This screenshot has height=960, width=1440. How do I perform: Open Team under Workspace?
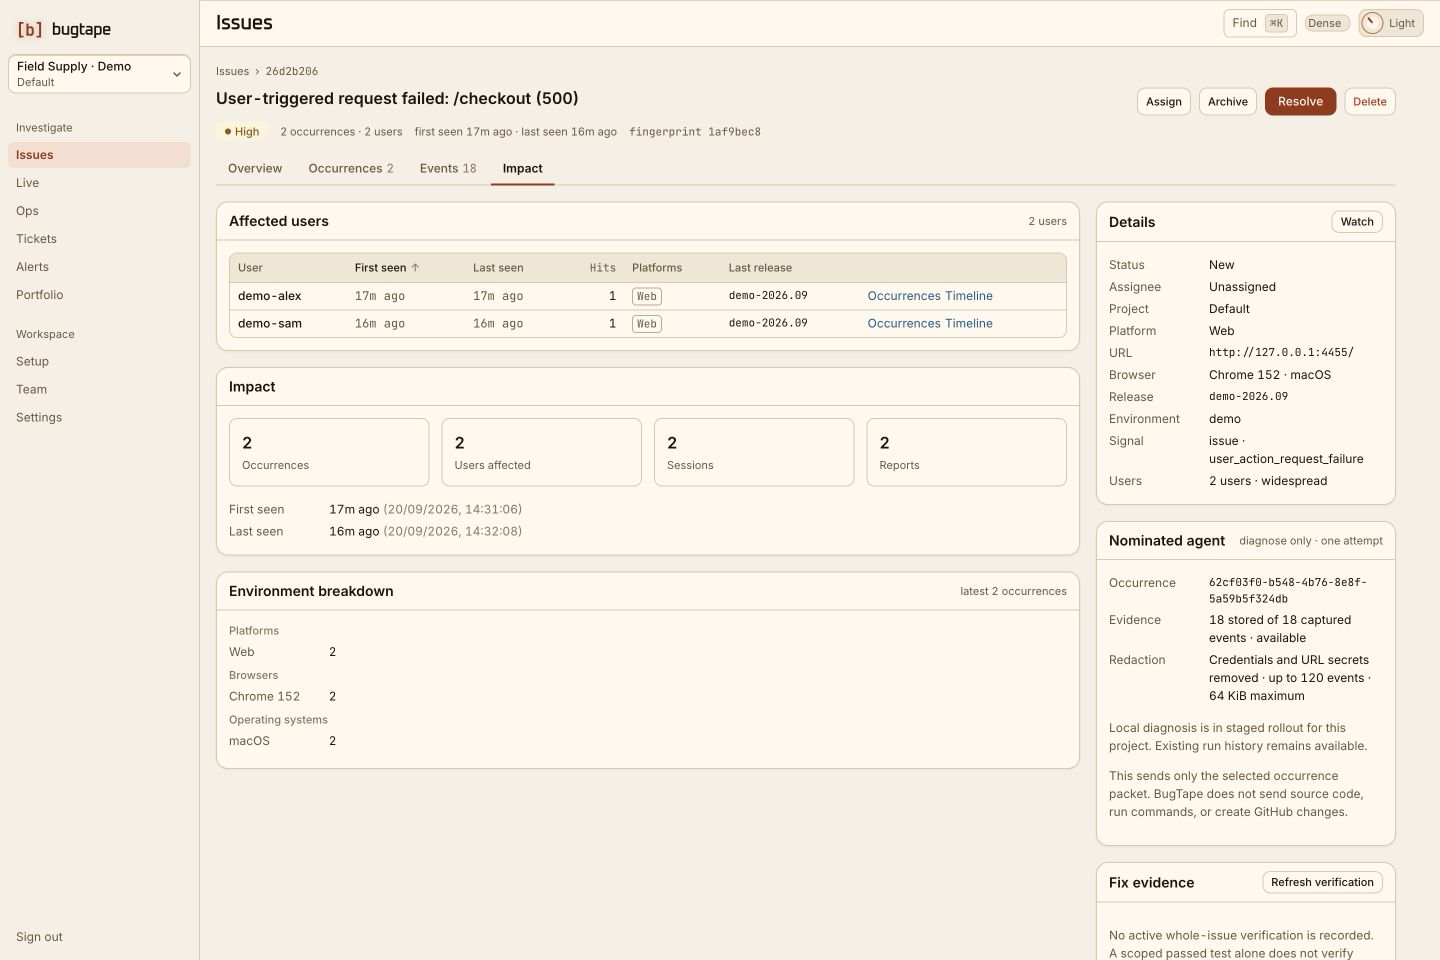(99, 389)
